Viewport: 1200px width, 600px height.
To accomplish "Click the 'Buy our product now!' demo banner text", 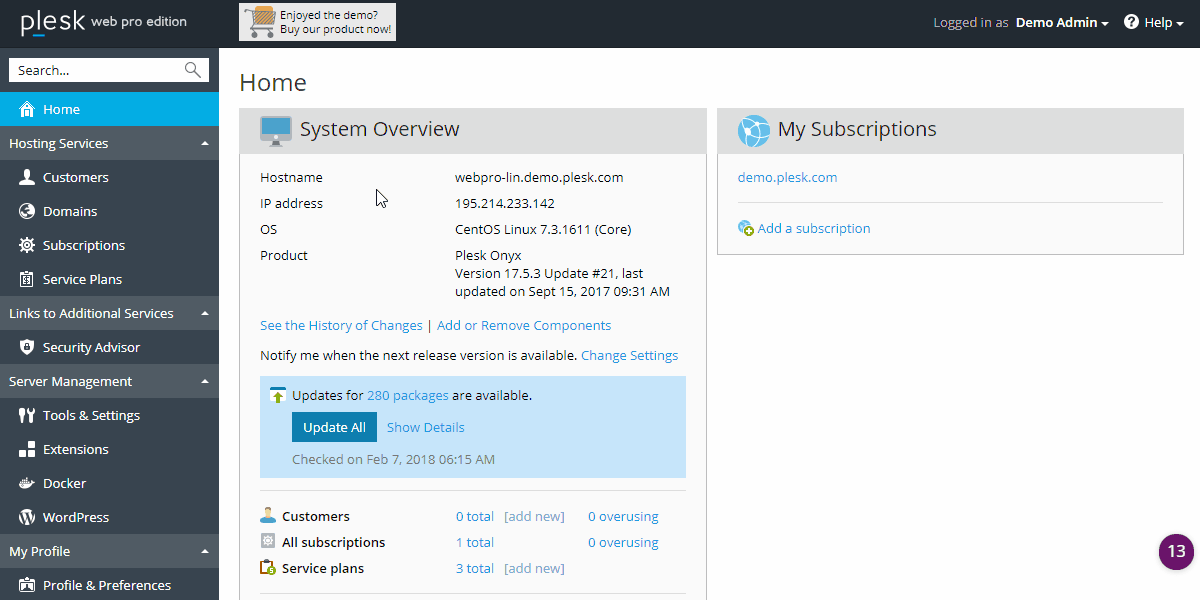I will tap(335, 29).
